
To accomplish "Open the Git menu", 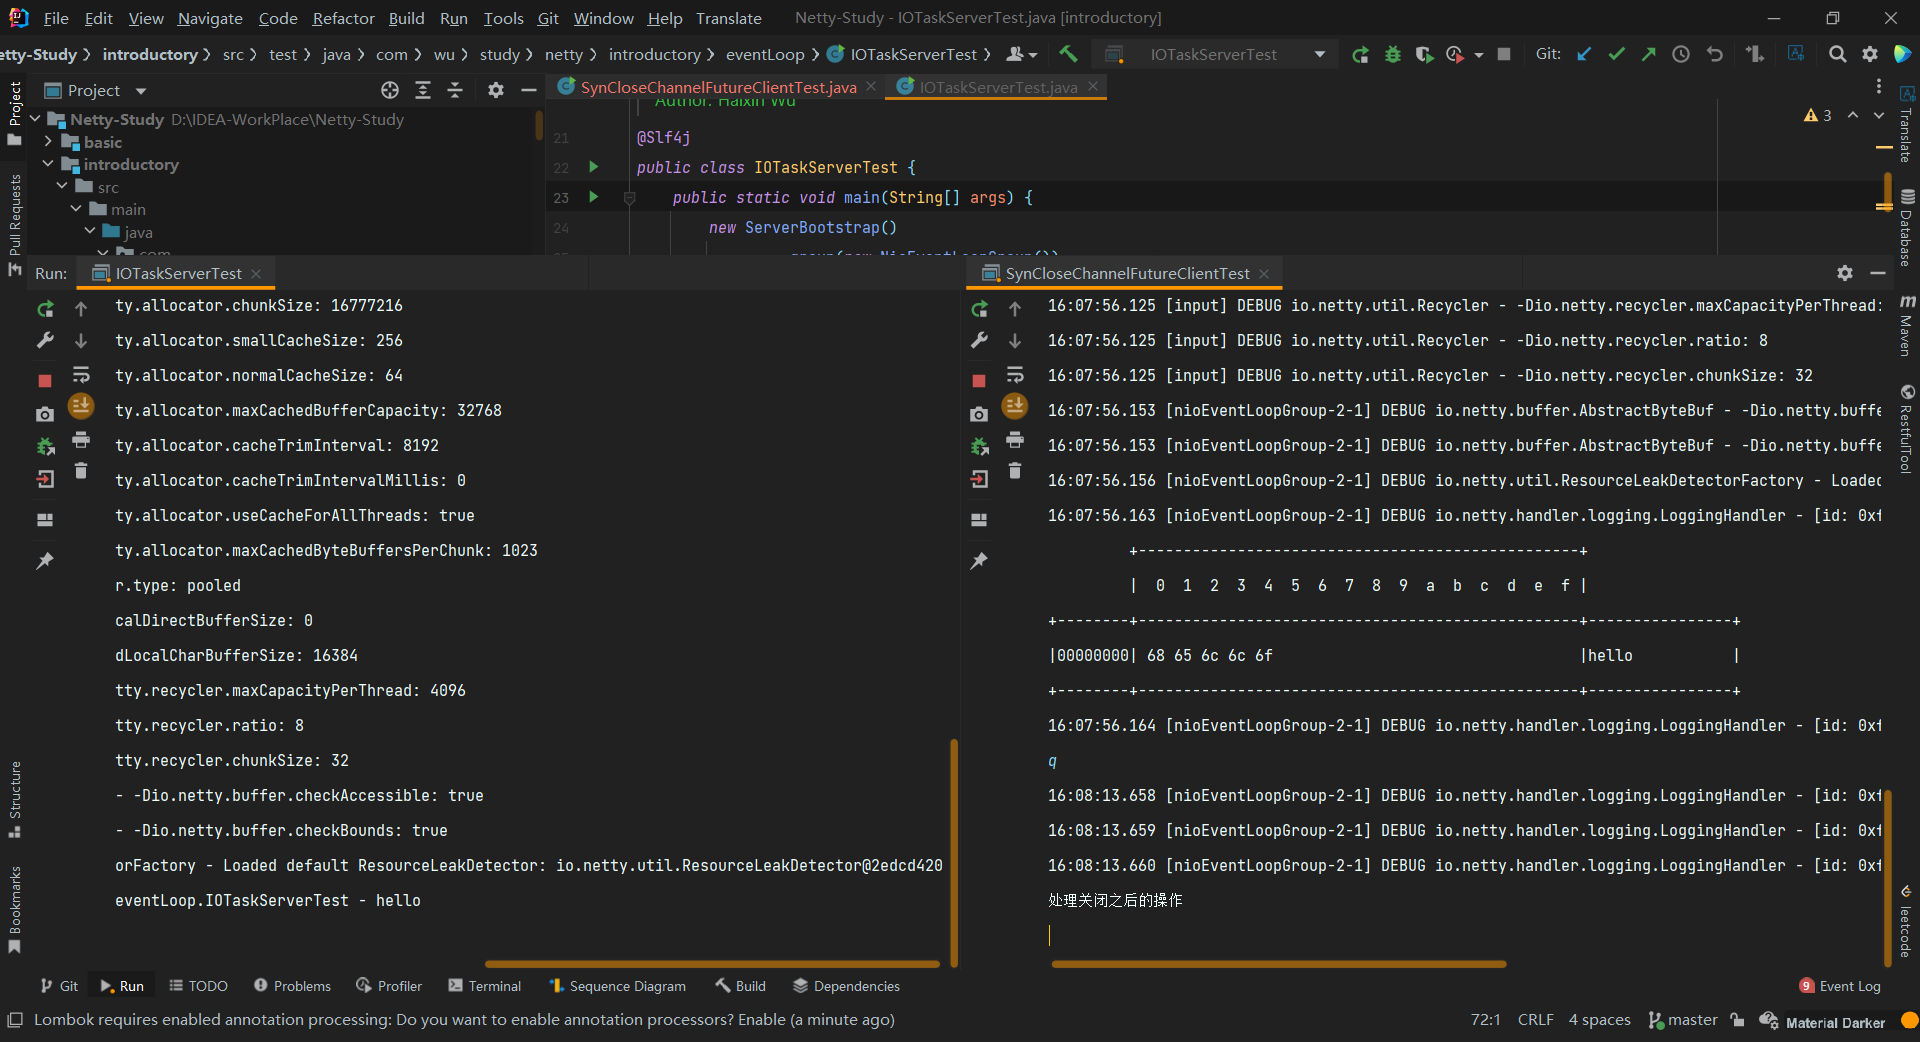I will pyautogui.click(x=548, y=18).
